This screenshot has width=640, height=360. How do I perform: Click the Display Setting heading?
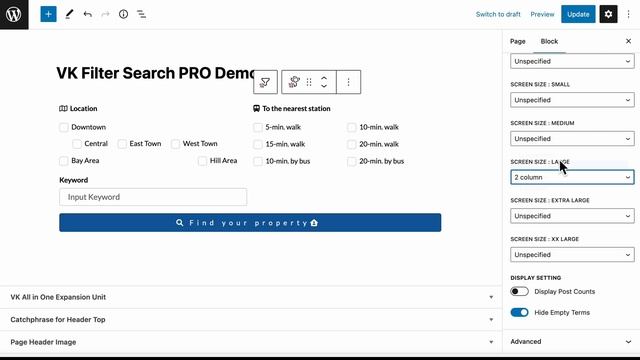[x=536, y=278]
